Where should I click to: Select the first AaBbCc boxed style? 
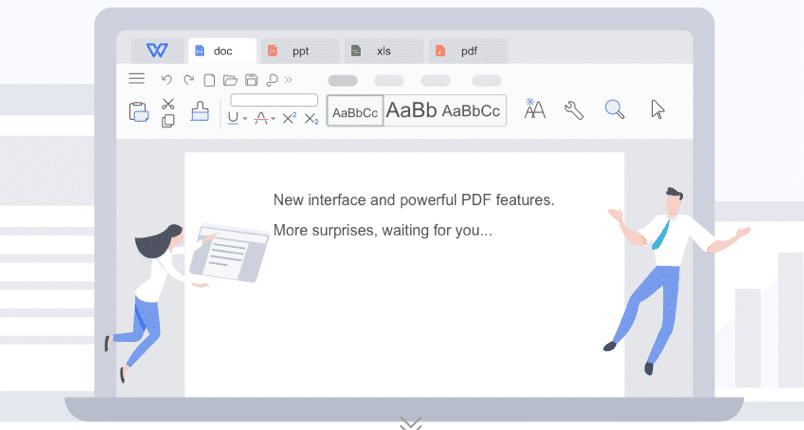pos(355,111)
